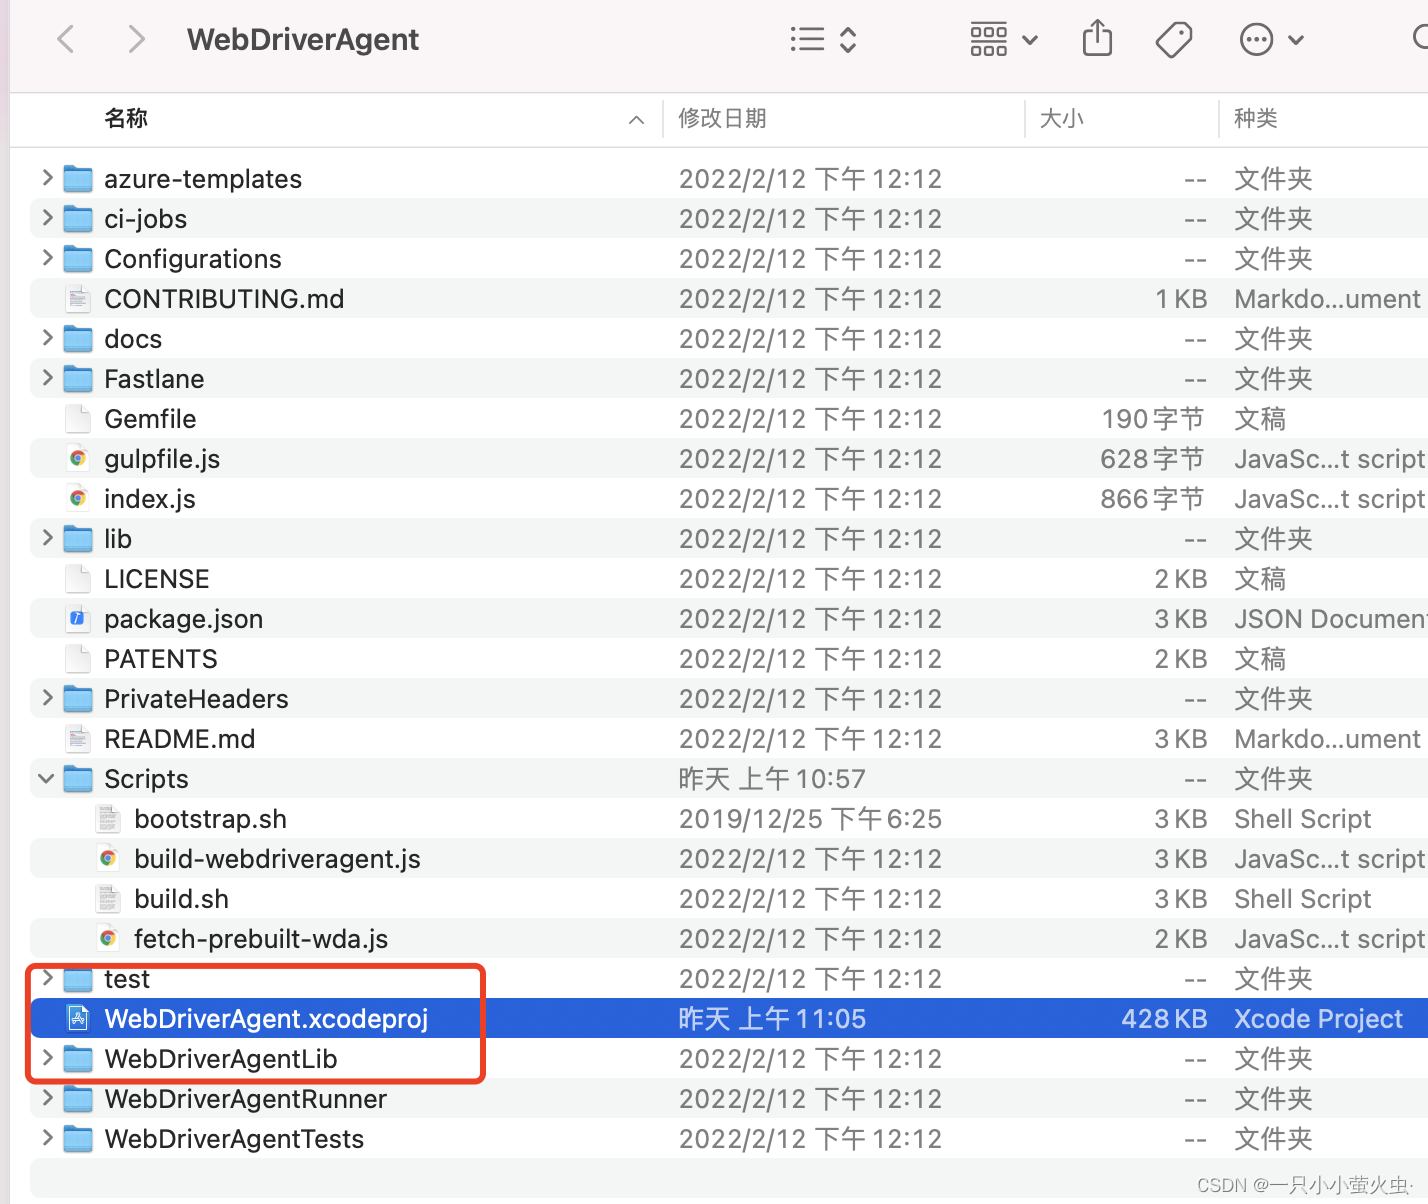Click the 2019/12/25 下午6:25 date cell
Screen dimensions: 1428x1204
[810, 819]
